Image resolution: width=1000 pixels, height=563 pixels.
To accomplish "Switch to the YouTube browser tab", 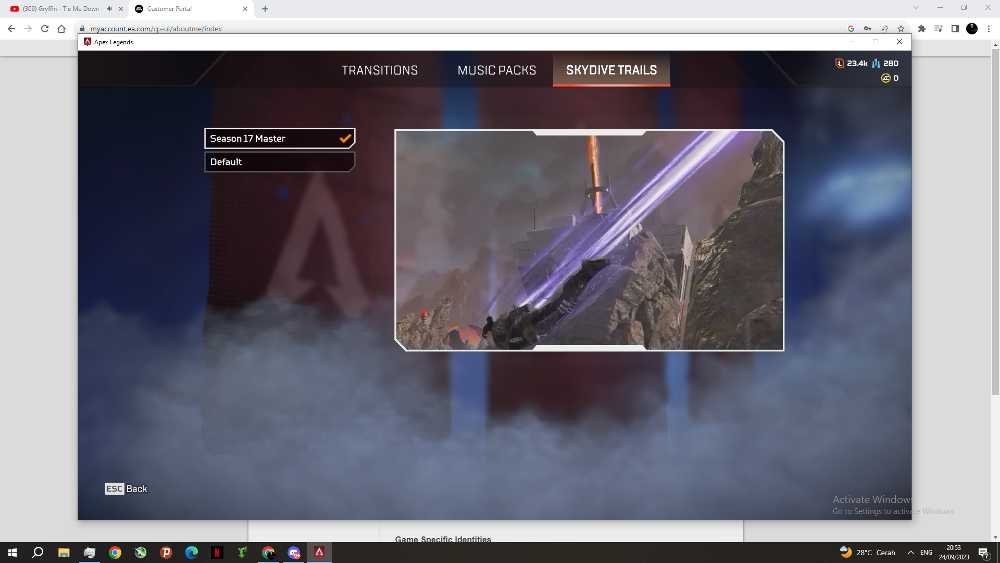I will tap(61, 9).
